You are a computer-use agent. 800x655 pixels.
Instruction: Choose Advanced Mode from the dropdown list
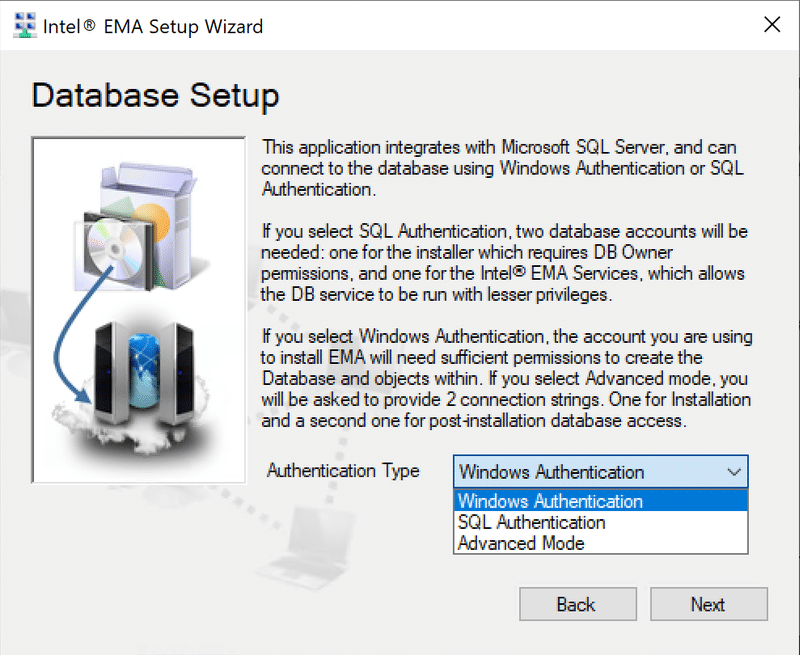(x=520, y=543)
